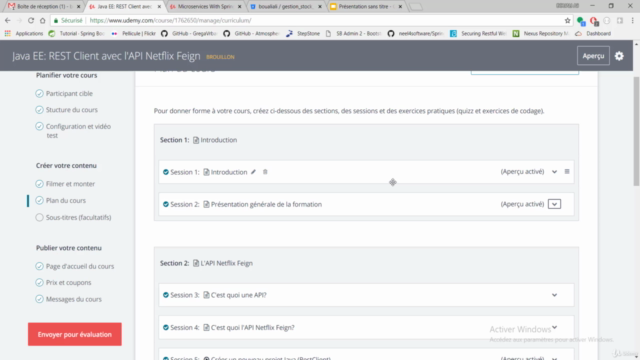Open Tutorial Spring Boot bookmark

(77, 33)
